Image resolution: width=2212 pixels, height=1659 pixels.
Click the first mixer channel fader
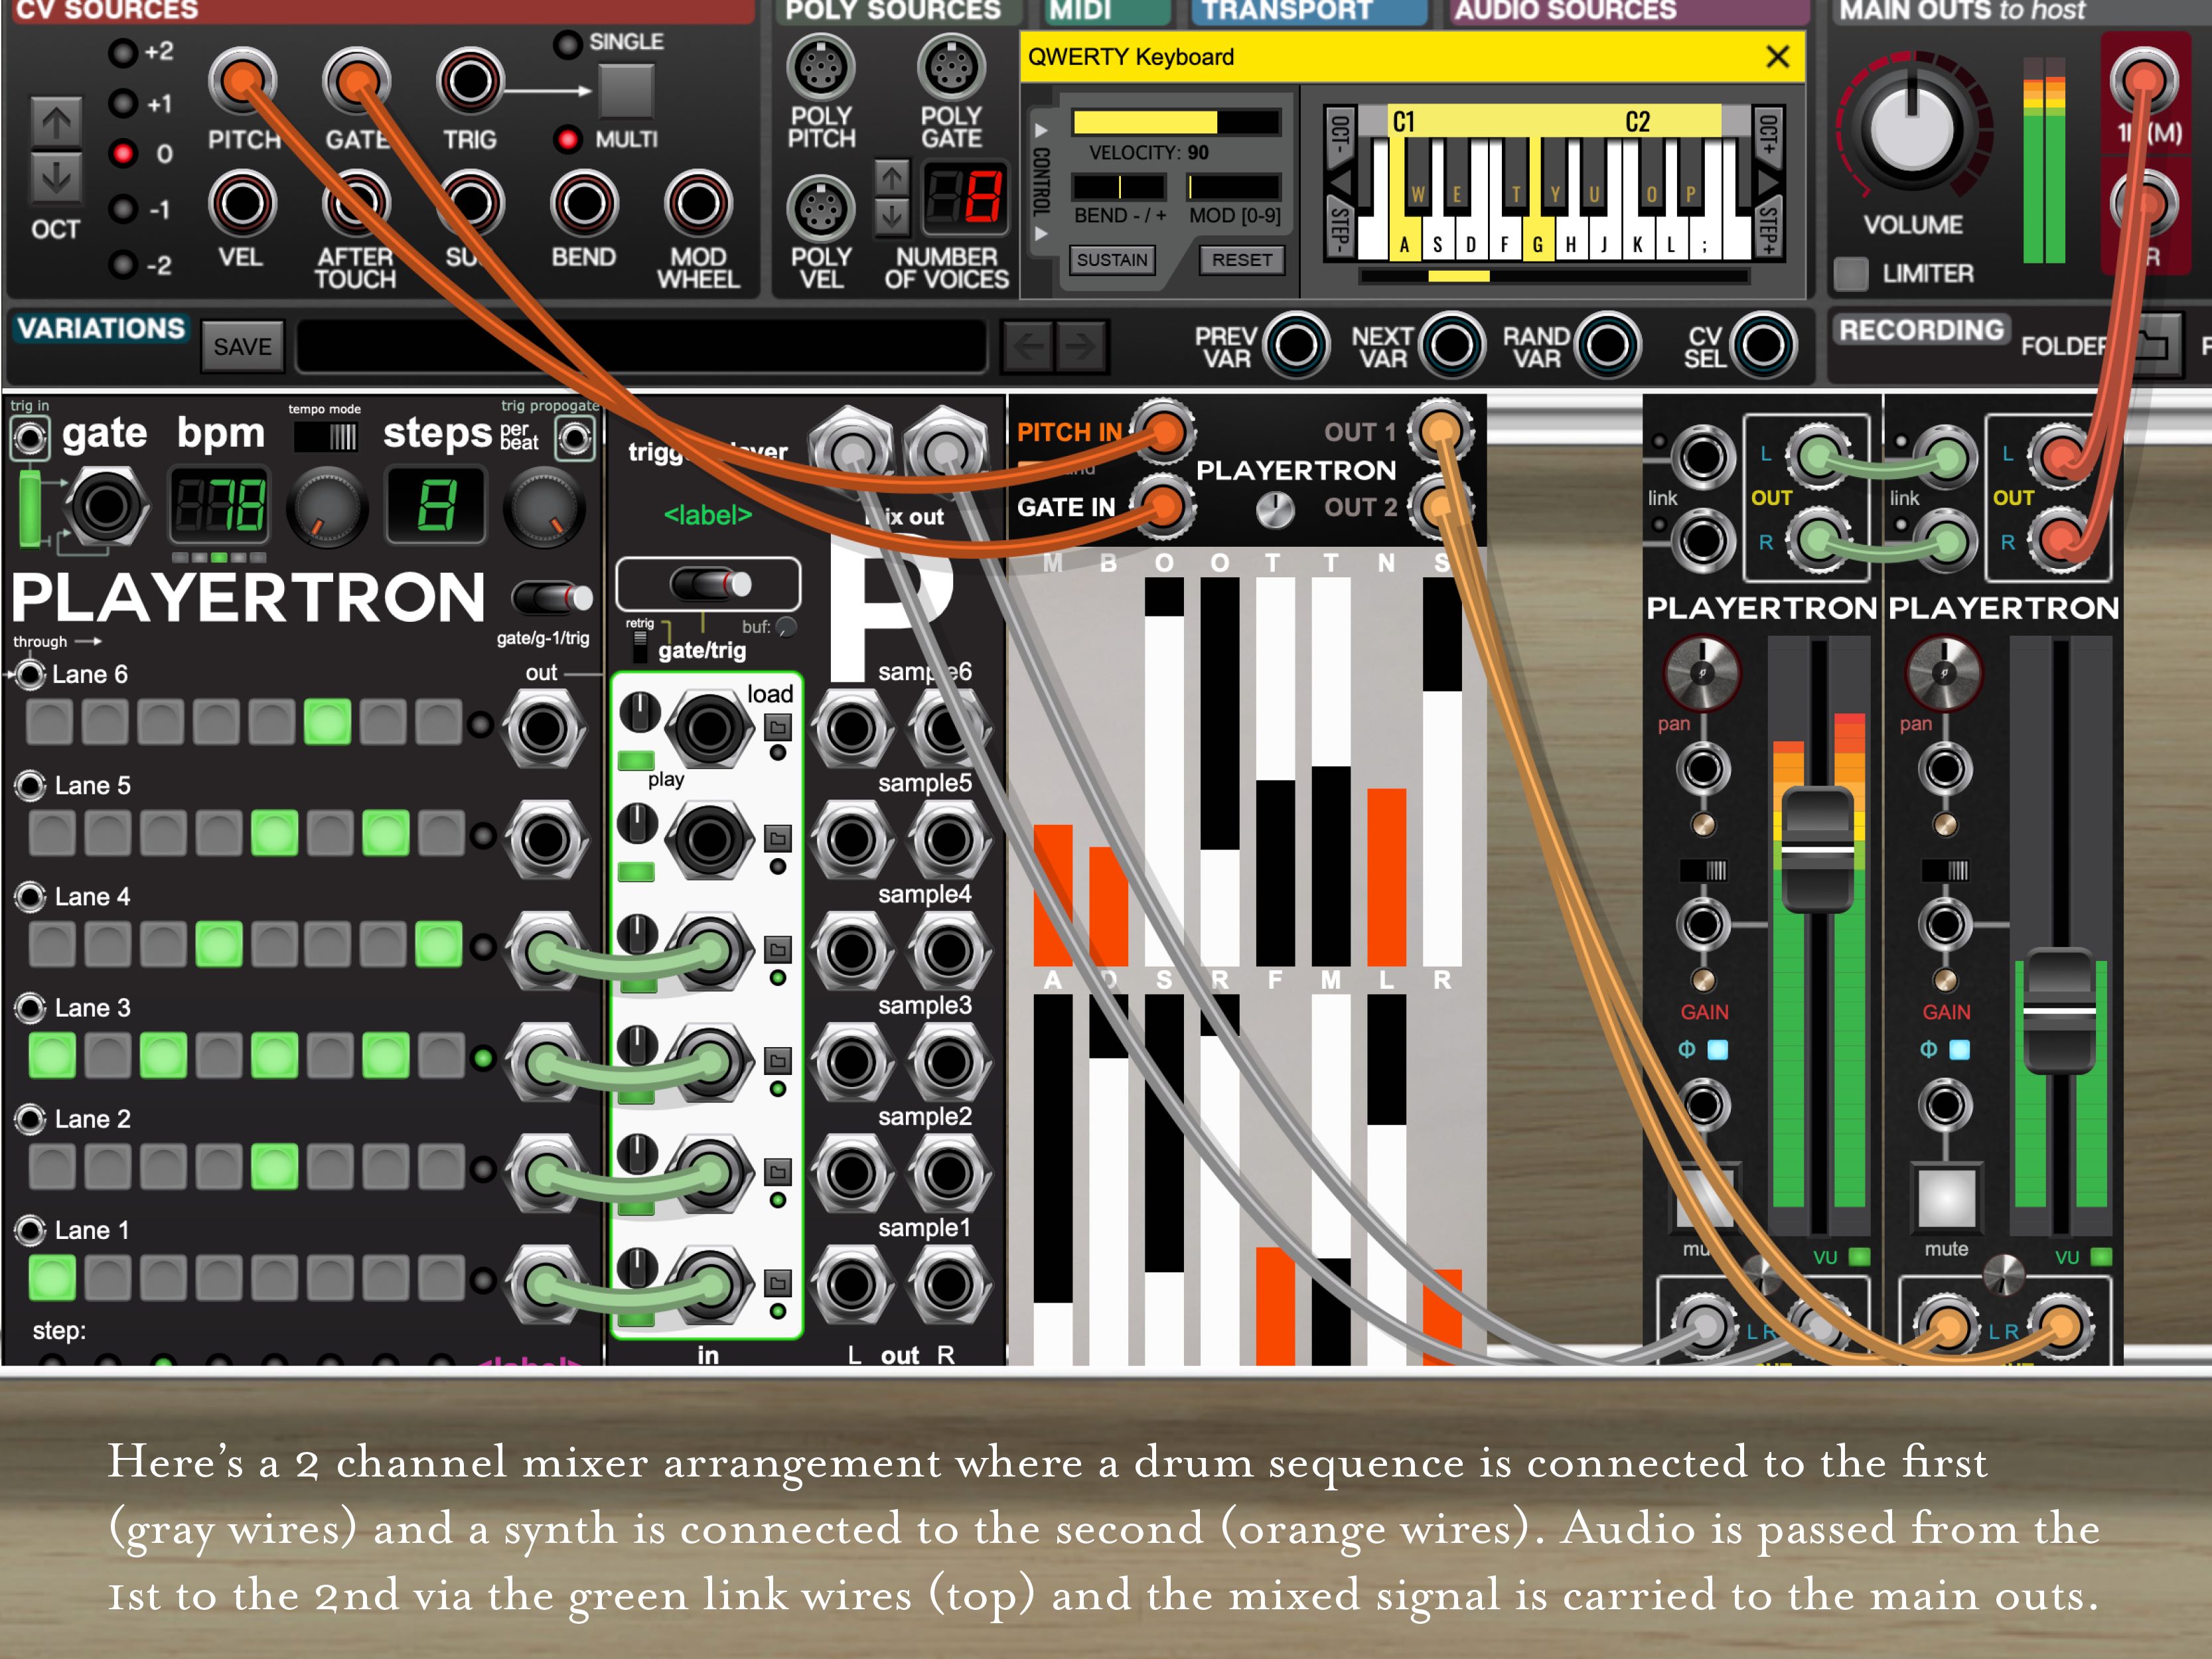point(1817,850)
